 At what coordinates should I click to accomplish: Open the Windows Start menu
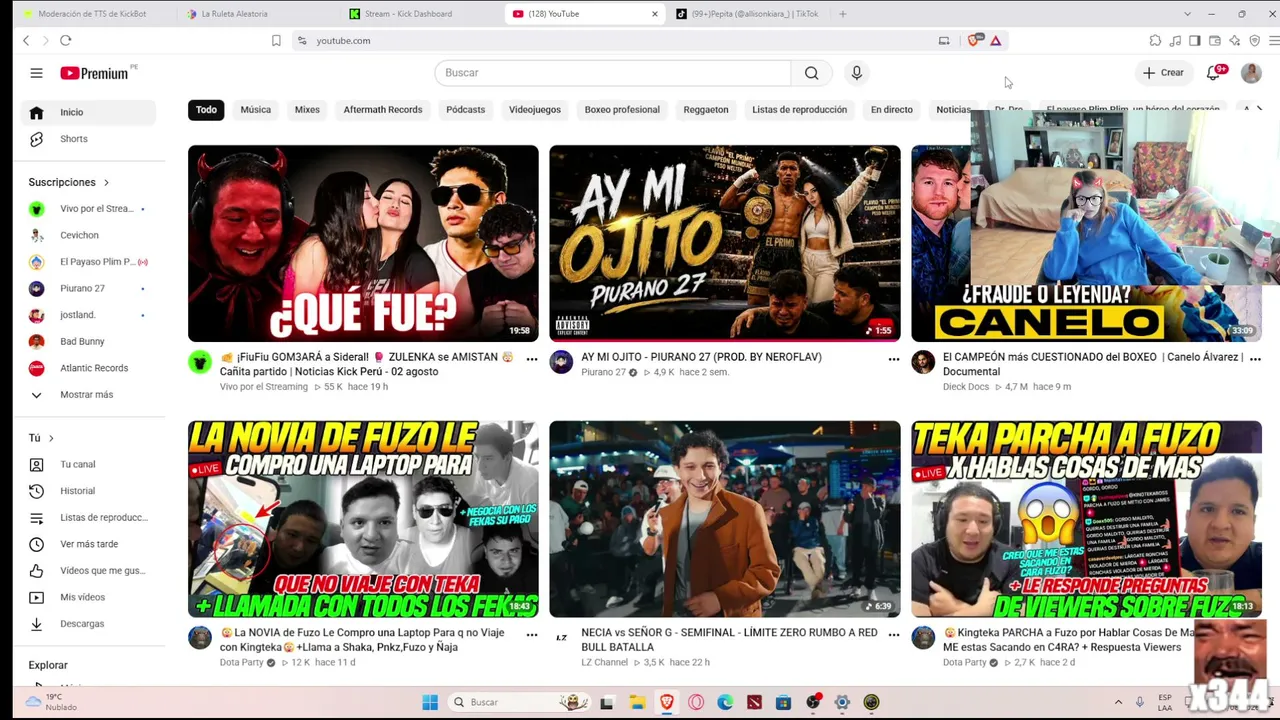coord(430,702)
